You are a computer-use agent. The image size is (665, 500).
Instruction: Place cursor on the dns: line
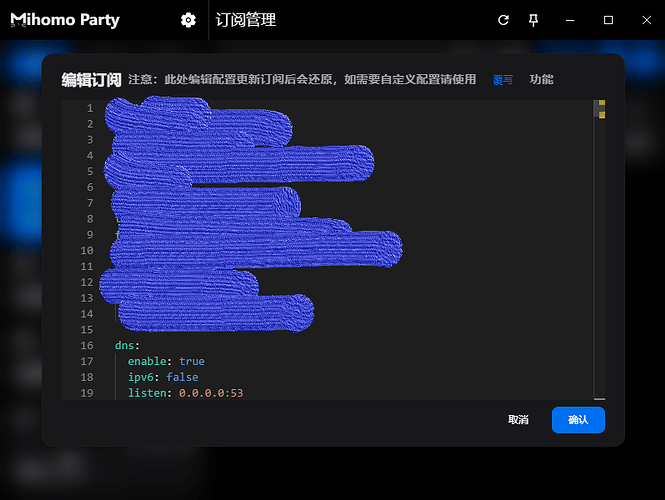[x=127, y=345]
